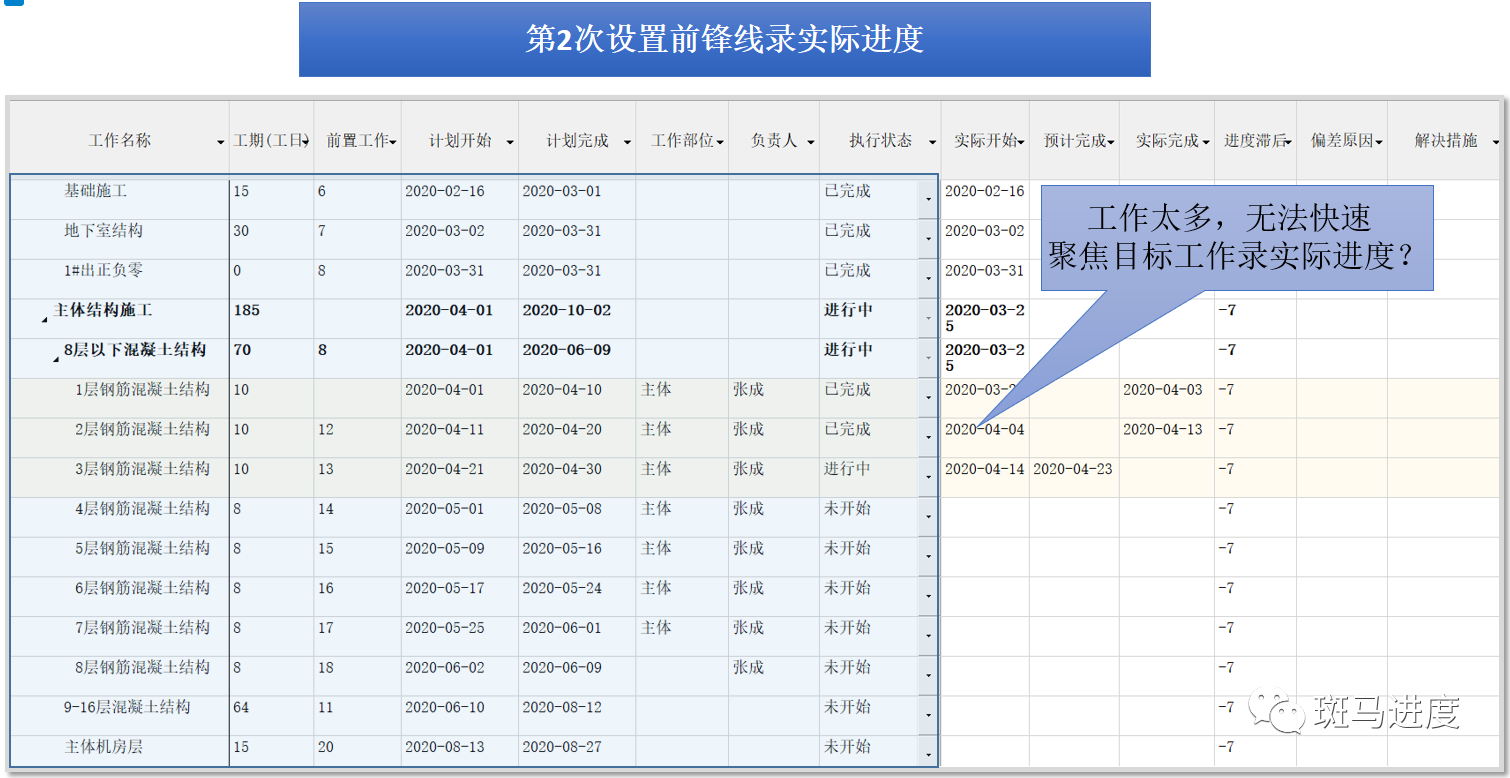Open status dropdown for 2层钢筋混凝土结构 row

[928, 438]
